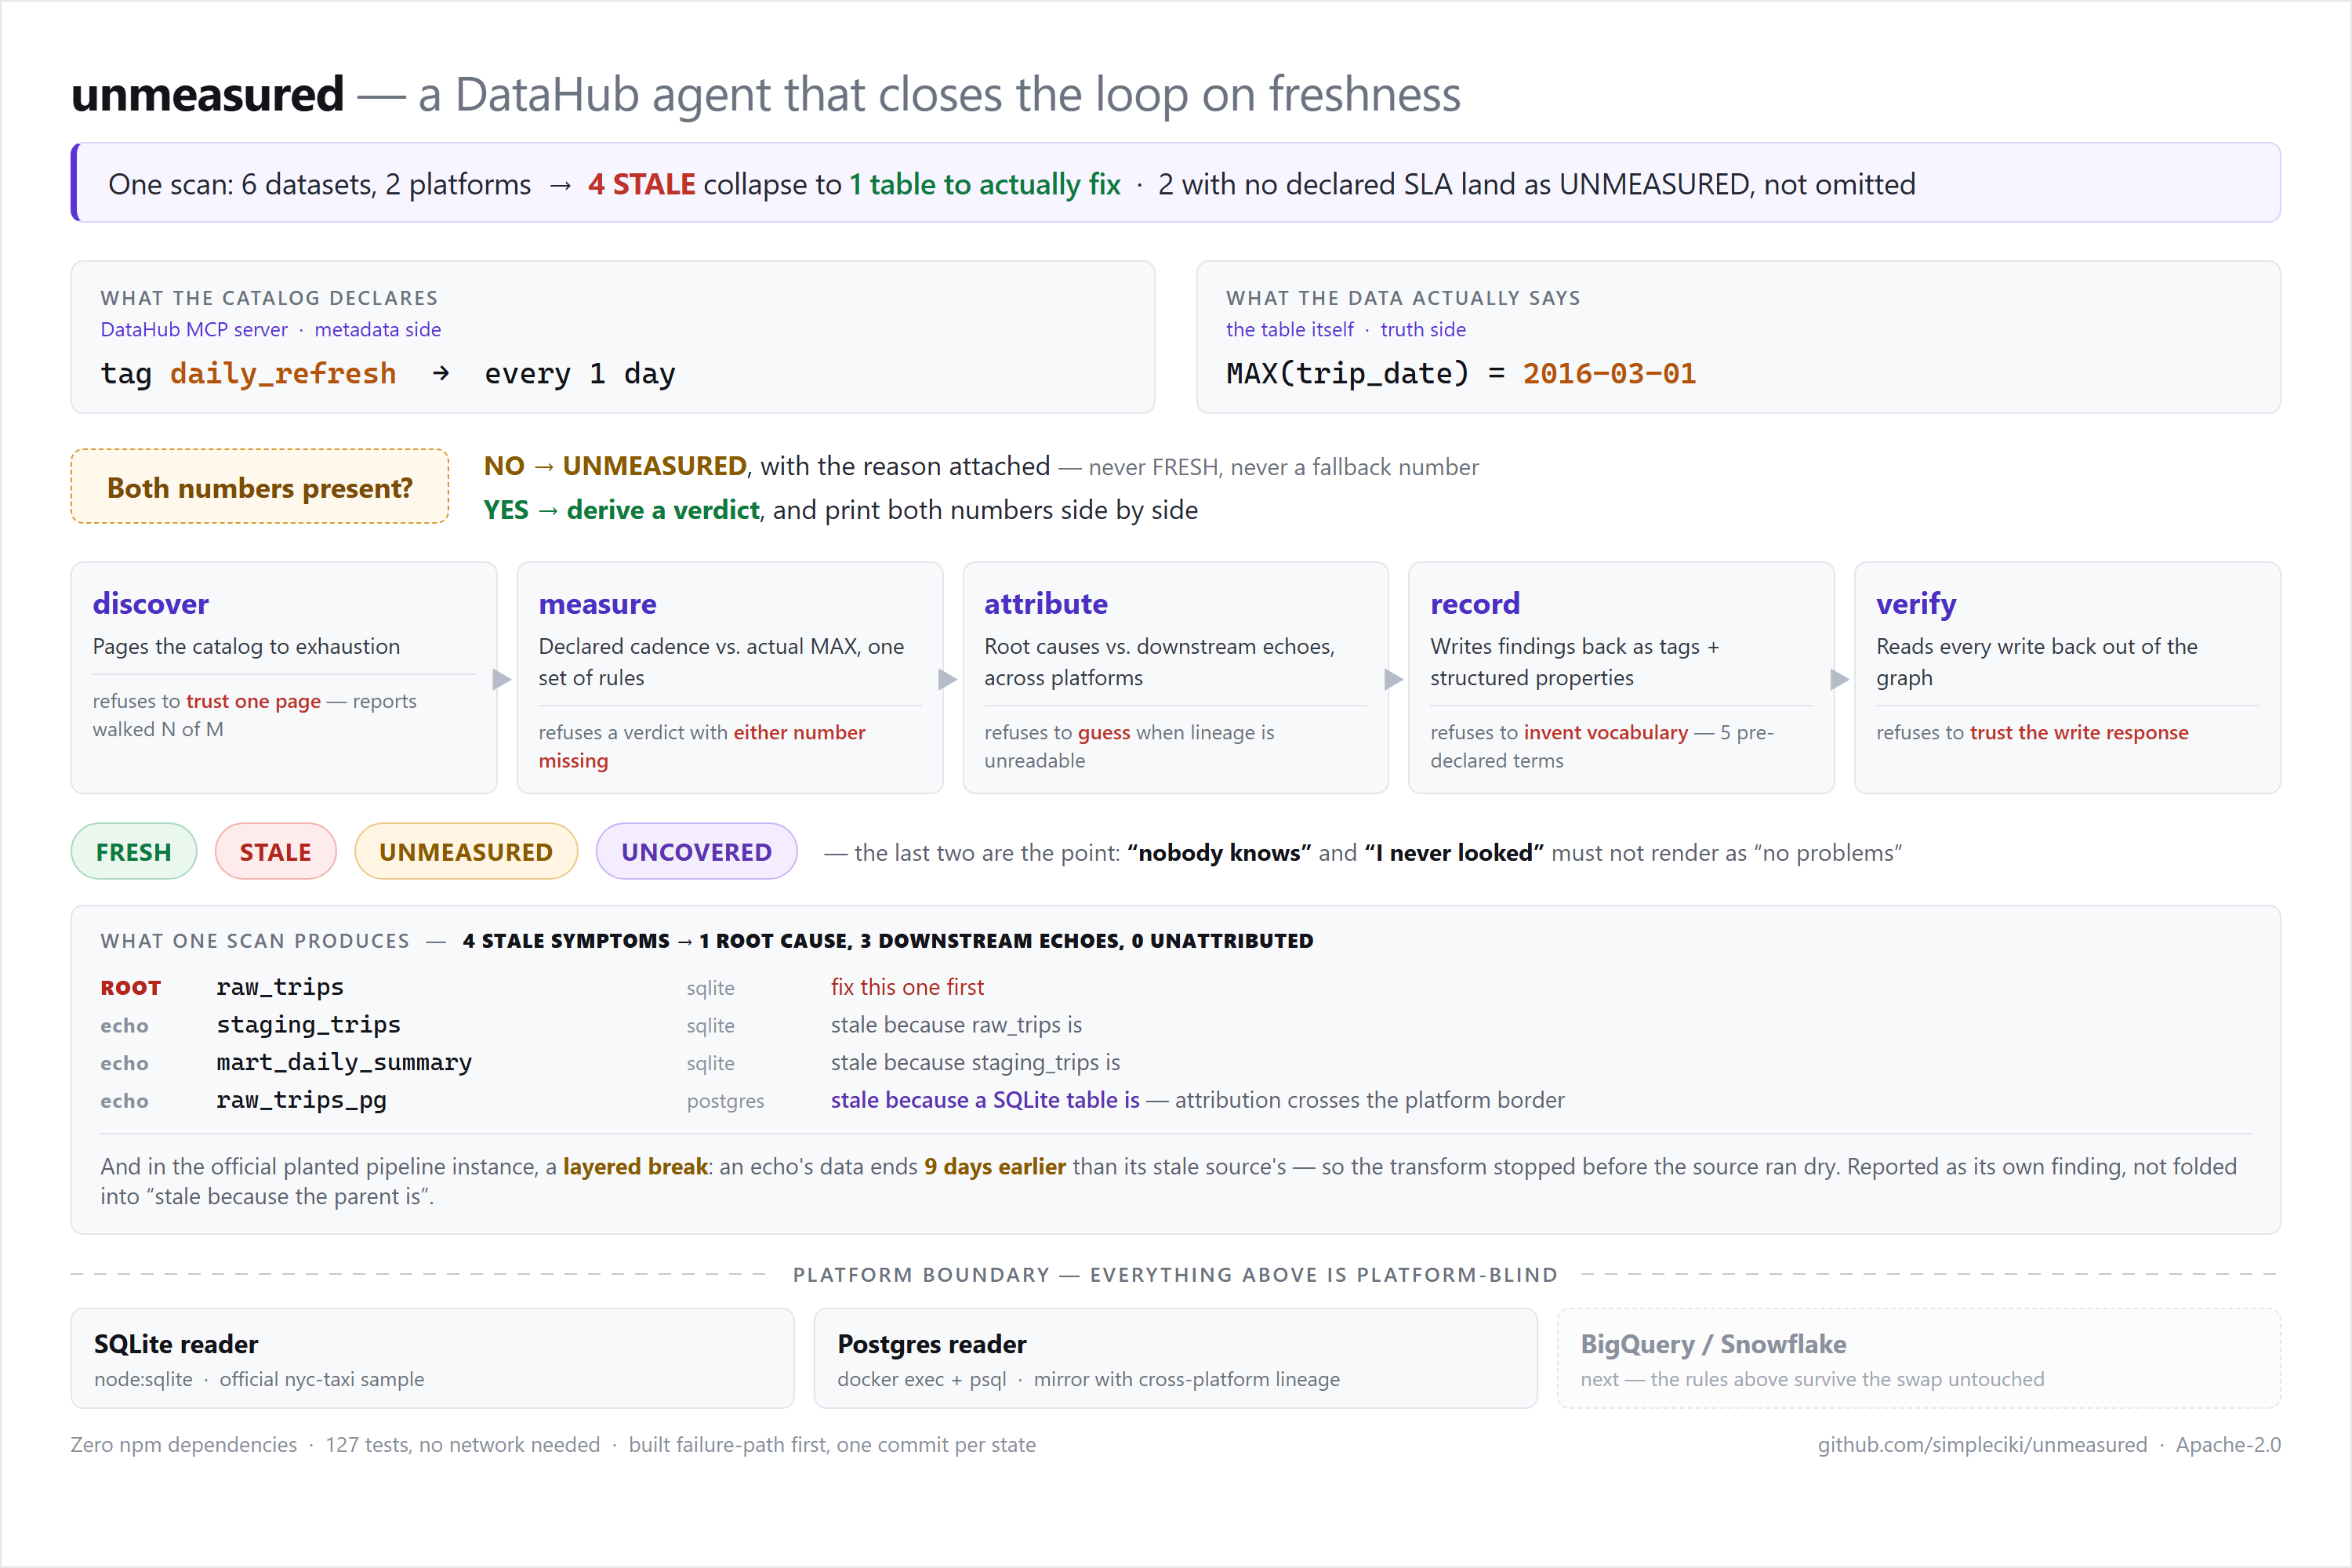Select the FRESH status pill
This screenshot has width=2352, height=1568.
coord(134,851)
